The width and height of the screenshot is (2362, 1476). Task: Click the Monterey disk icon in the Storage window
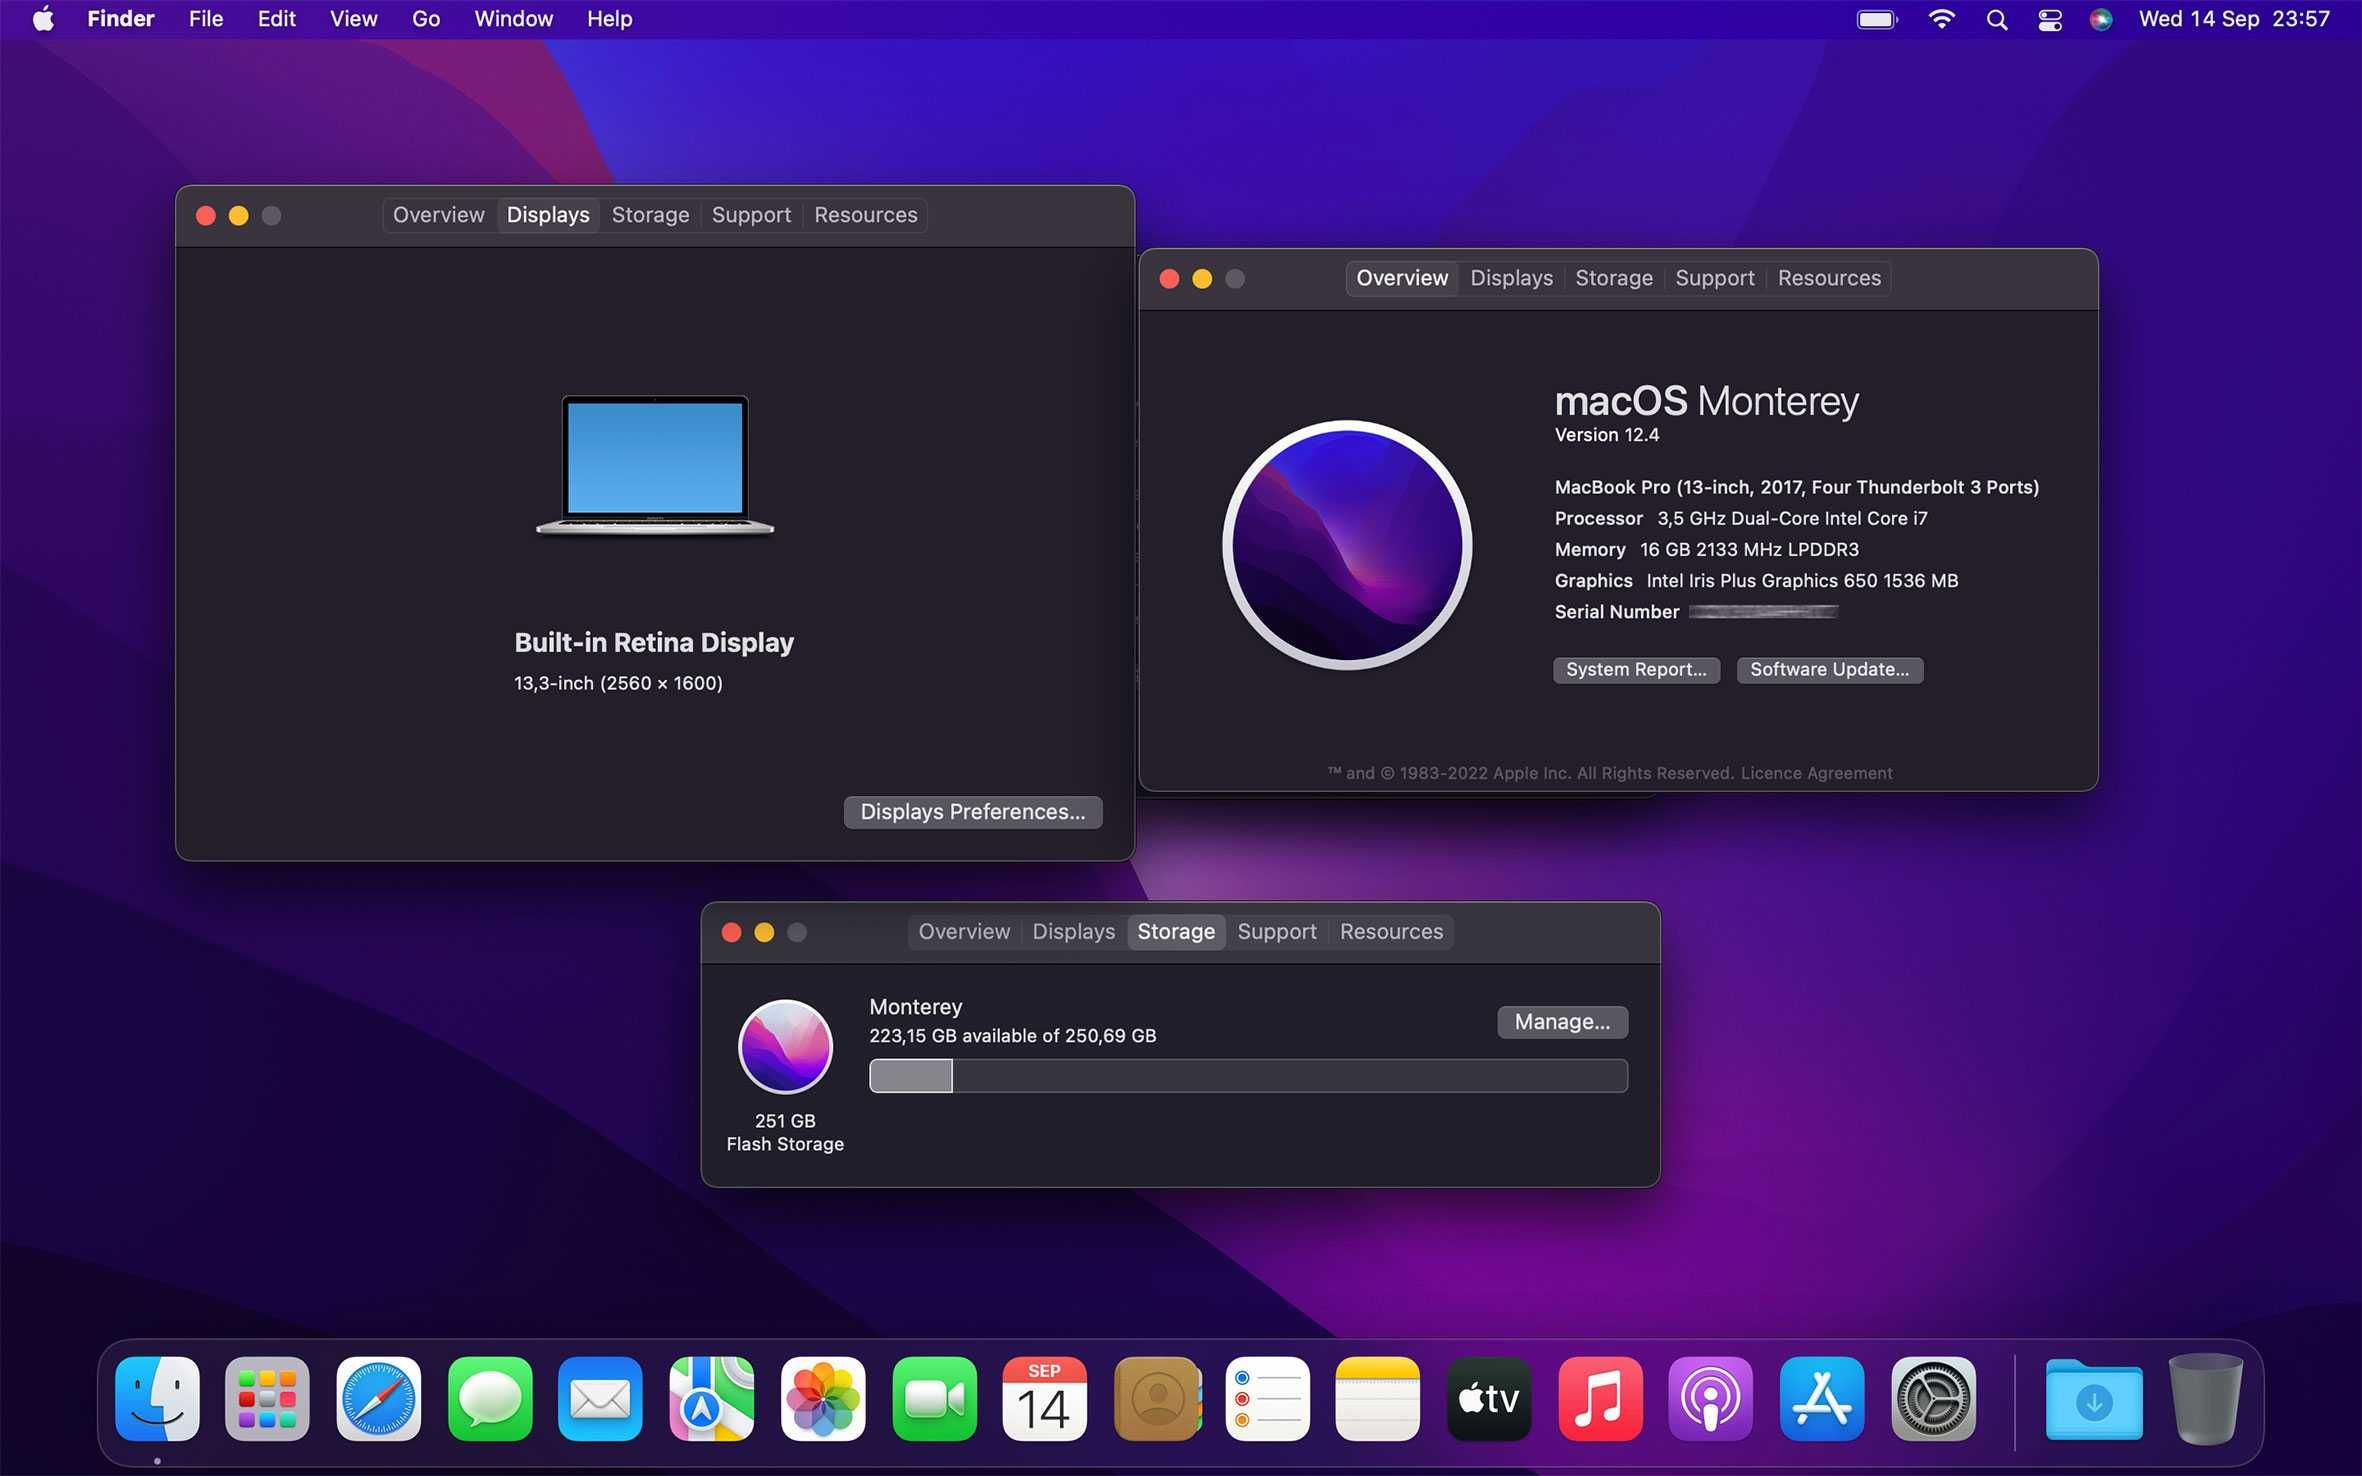(785, 1047)
